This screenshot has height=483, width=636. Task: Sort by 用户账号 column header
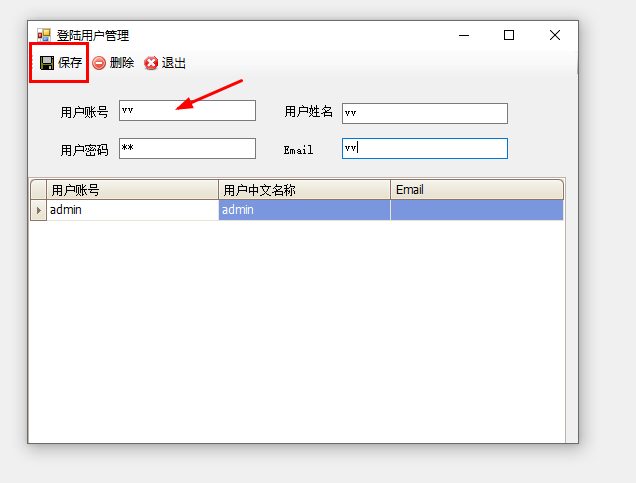coord(133,190)
